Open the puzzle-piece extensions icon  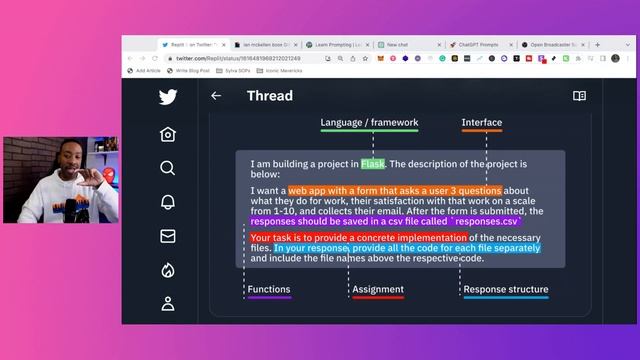pos(578,59)
